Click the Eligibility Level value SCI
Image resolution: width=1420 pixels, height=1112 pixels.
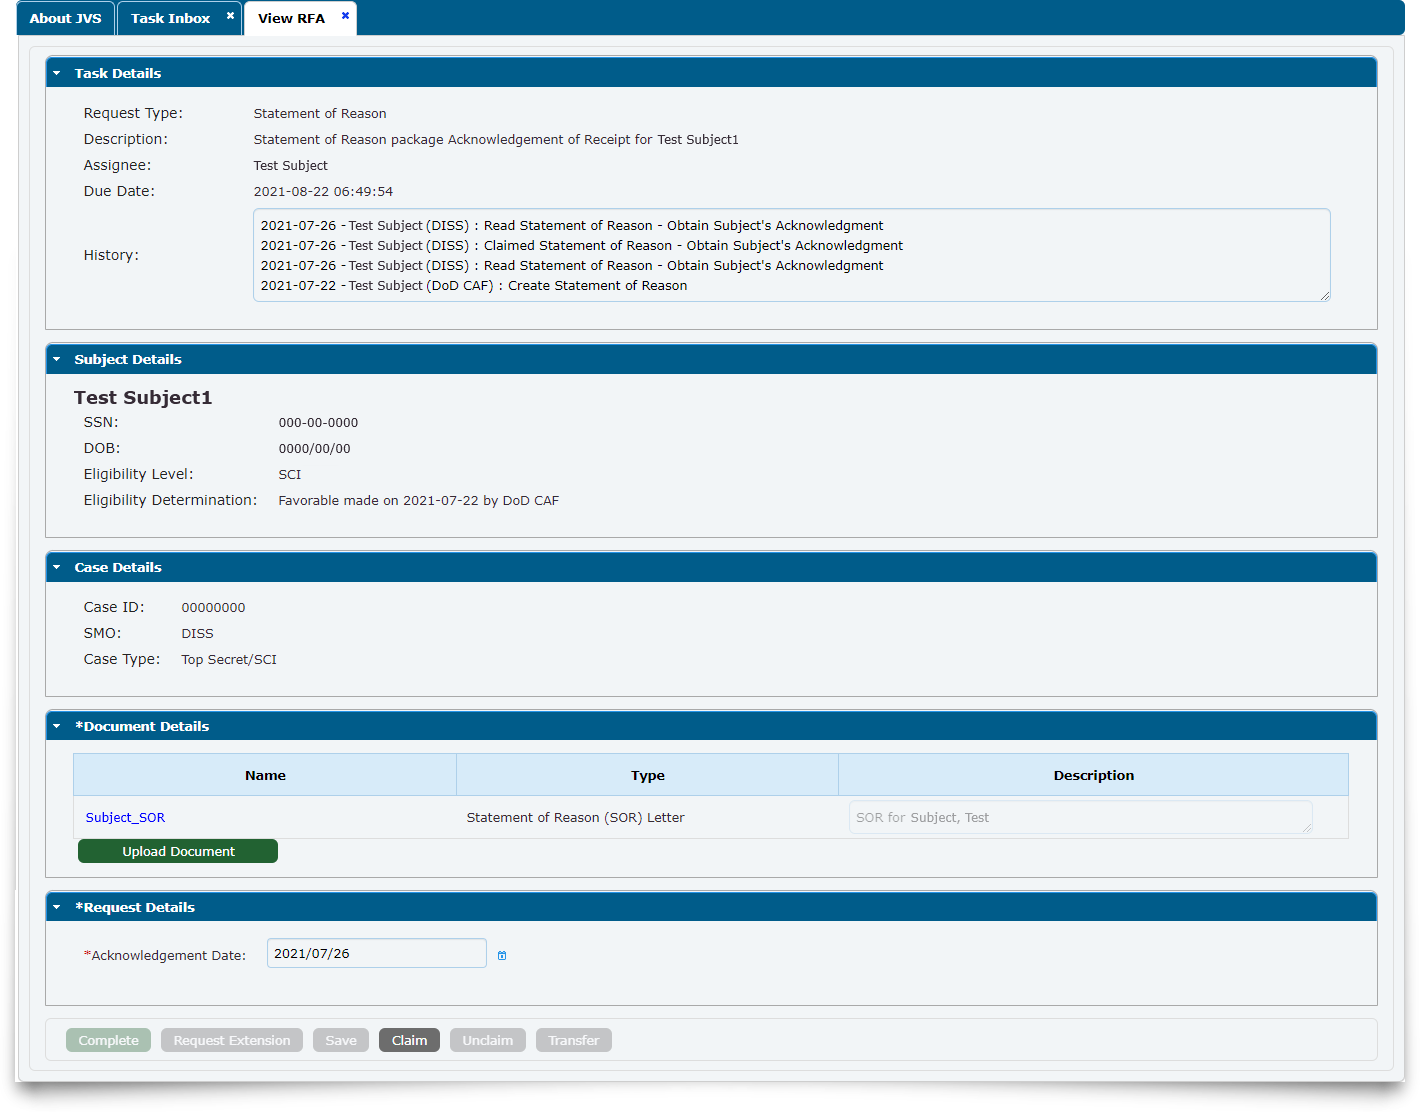[x=290, y=475]
